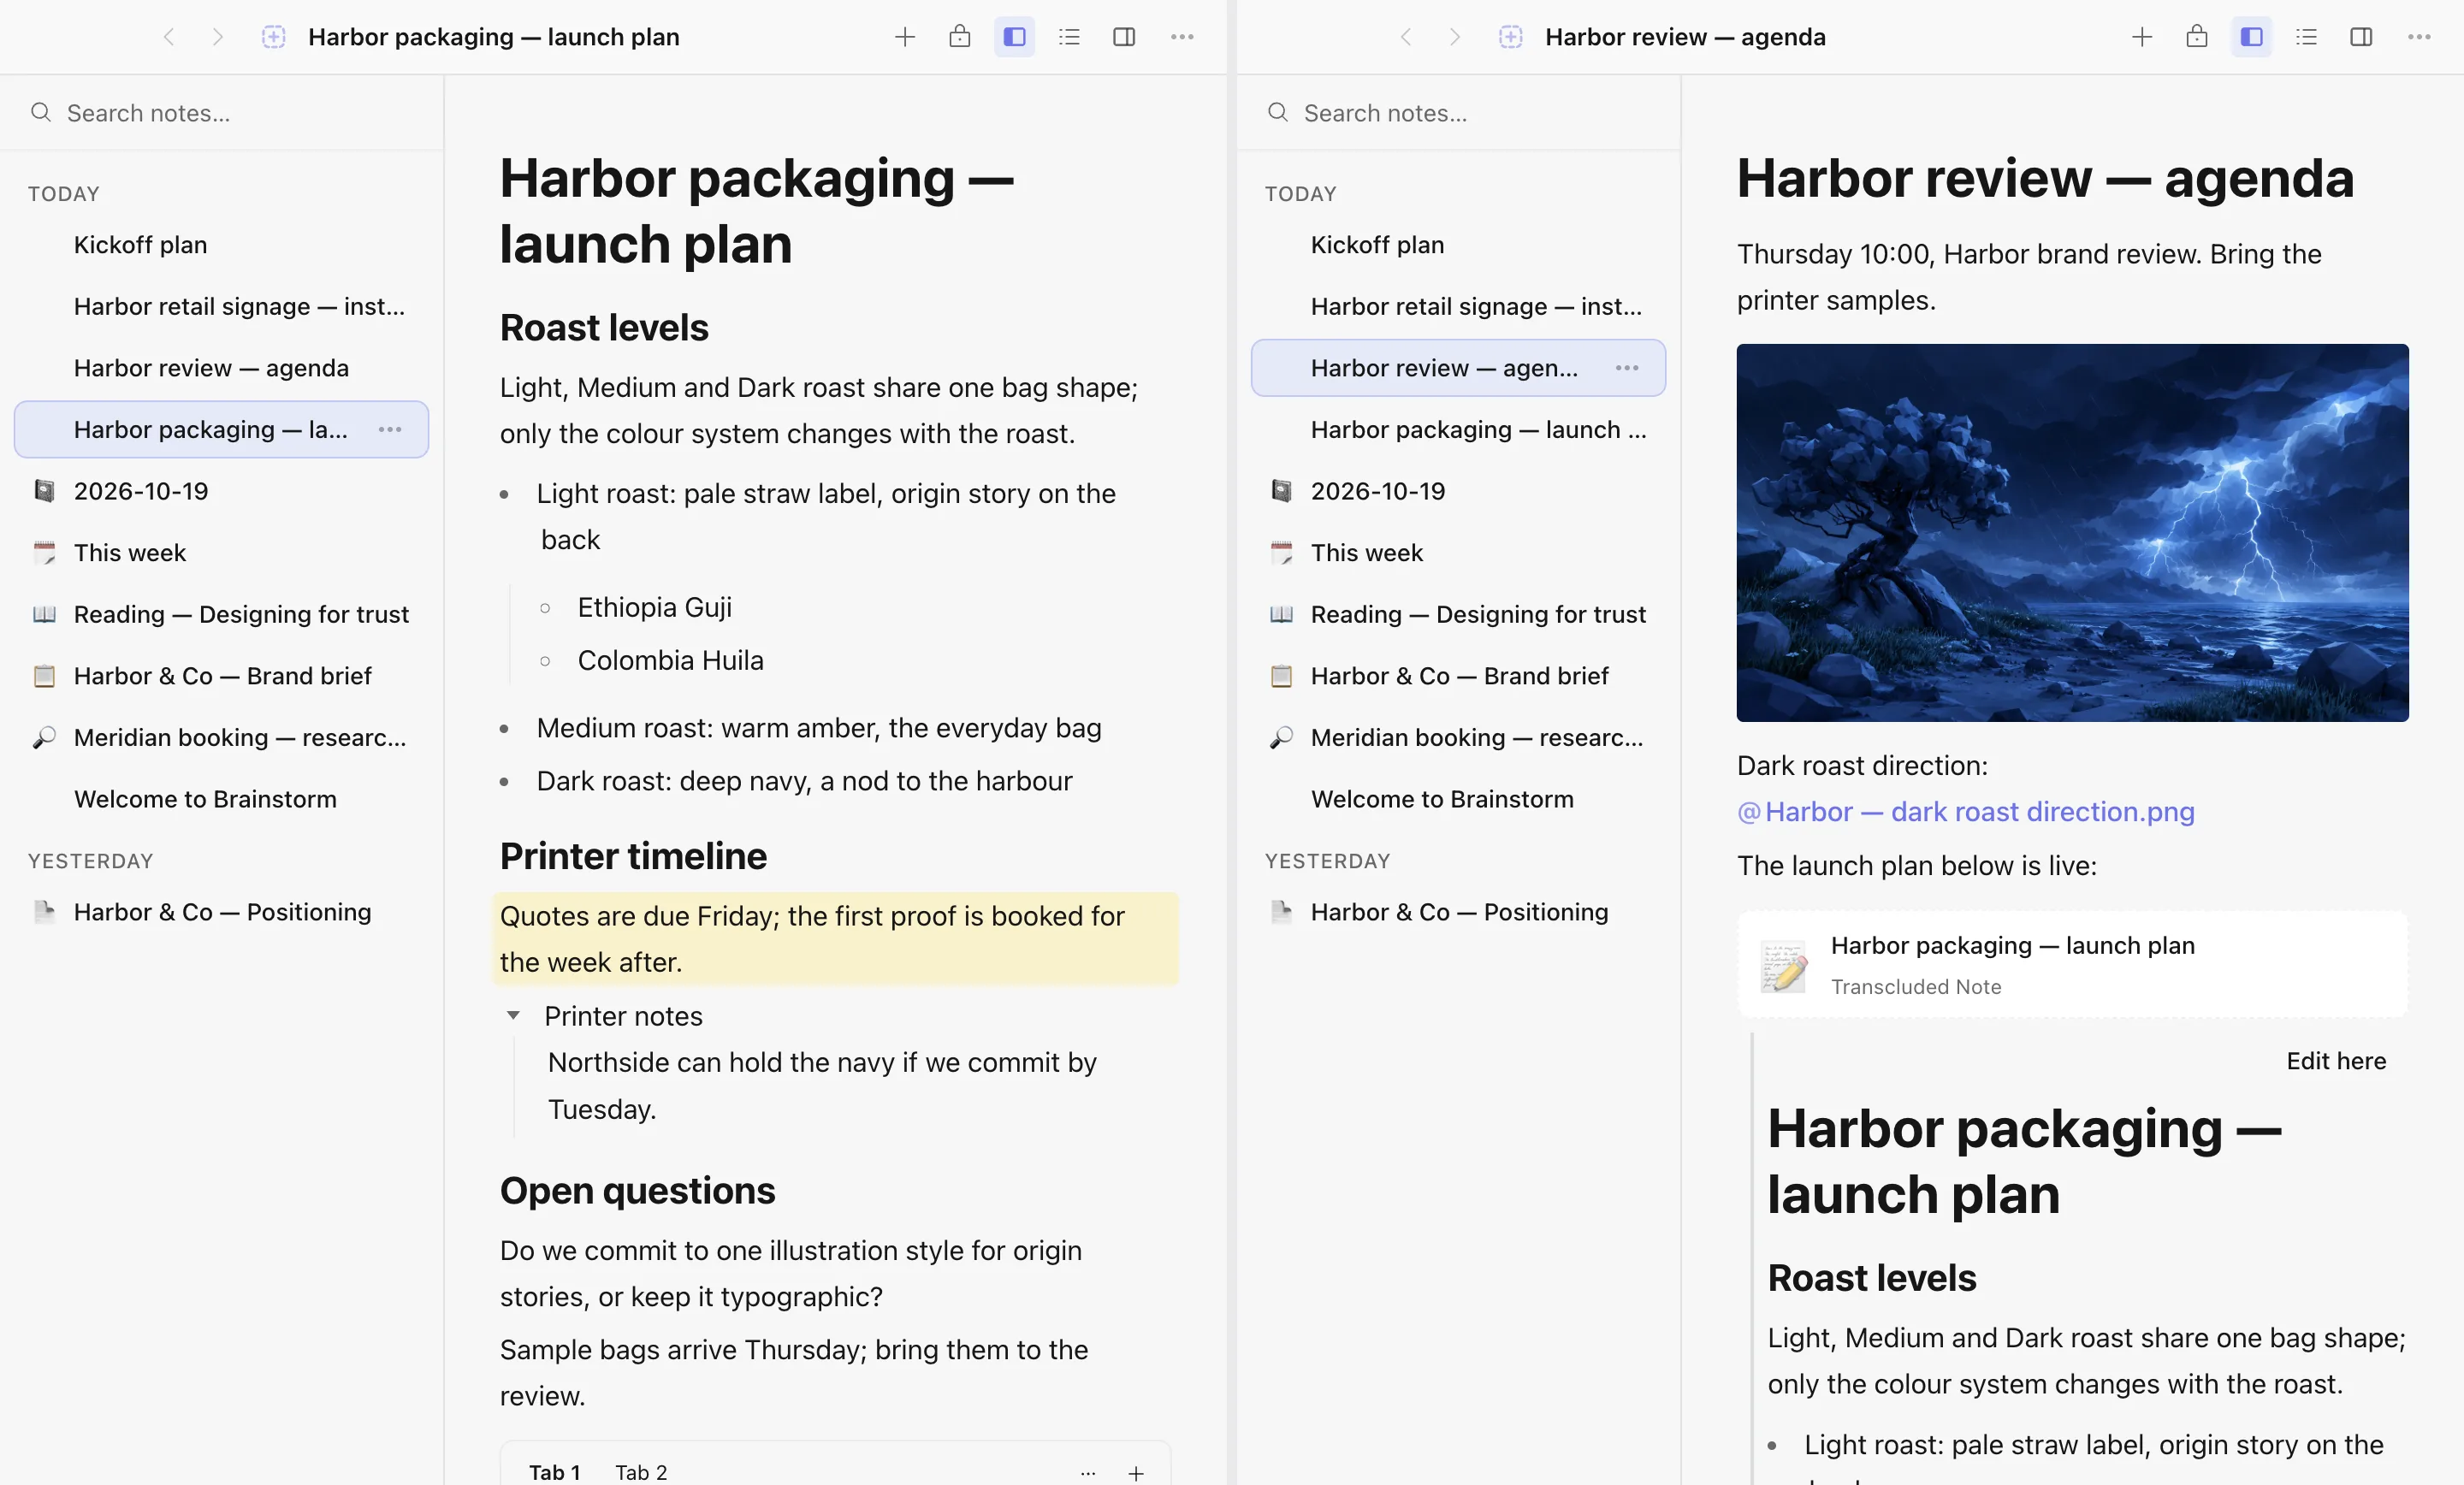This screenshot has width=2464, height=1485.
Task: Click the note icon beside left window title
Action: 273,37
